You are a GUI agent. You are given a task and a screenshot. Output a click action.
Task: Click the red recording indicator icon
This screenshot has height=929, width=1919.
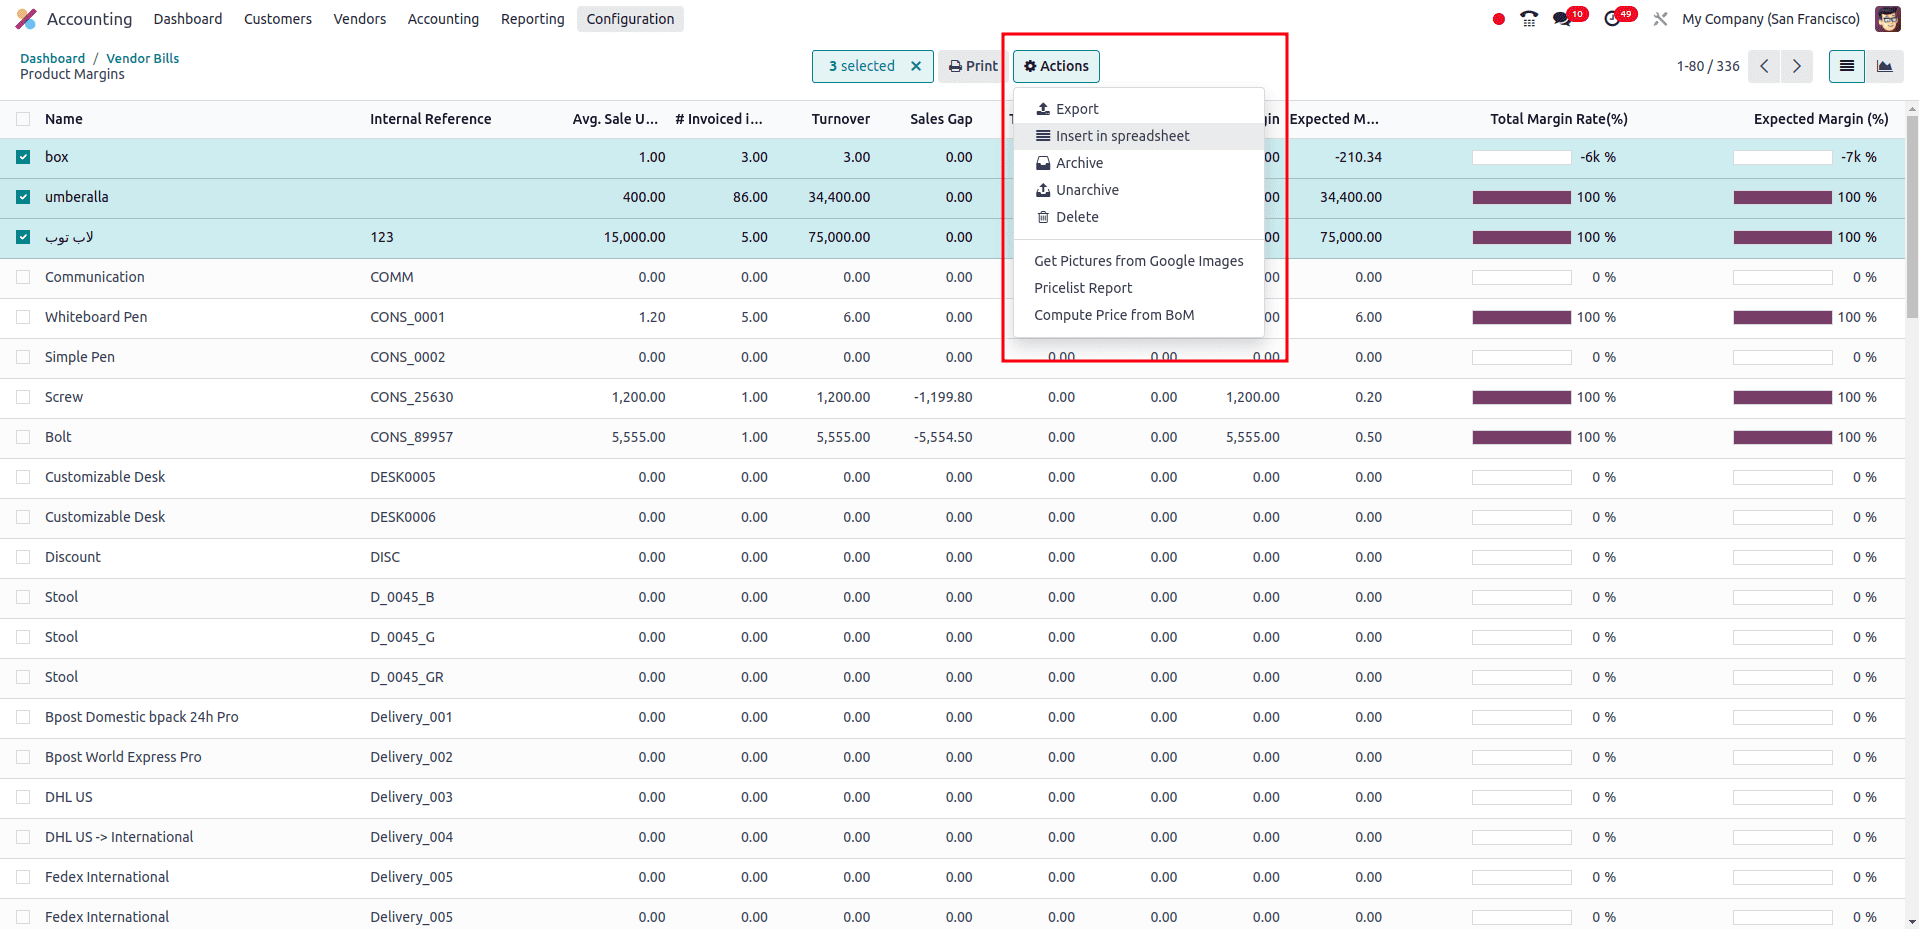[x=1498, y=19]
